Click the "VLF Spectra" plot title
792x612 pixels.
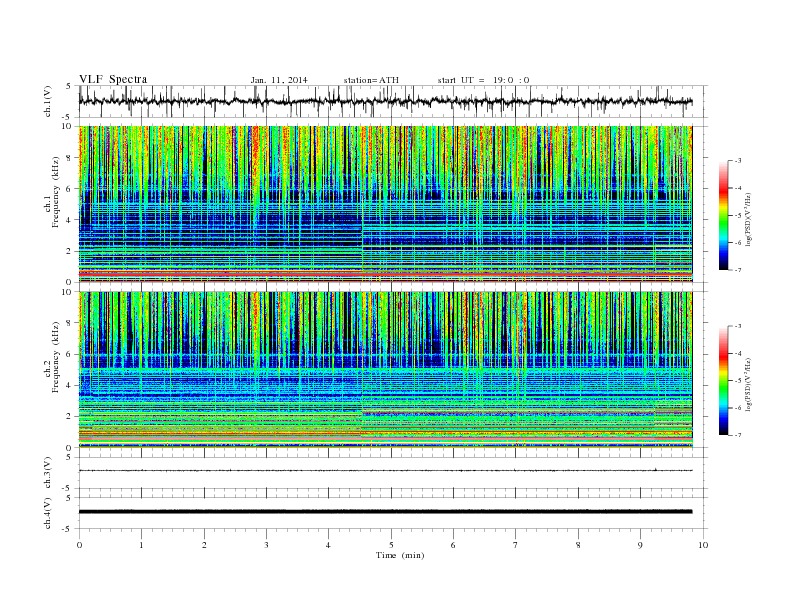pyautogui.click(x=113, y=79)
